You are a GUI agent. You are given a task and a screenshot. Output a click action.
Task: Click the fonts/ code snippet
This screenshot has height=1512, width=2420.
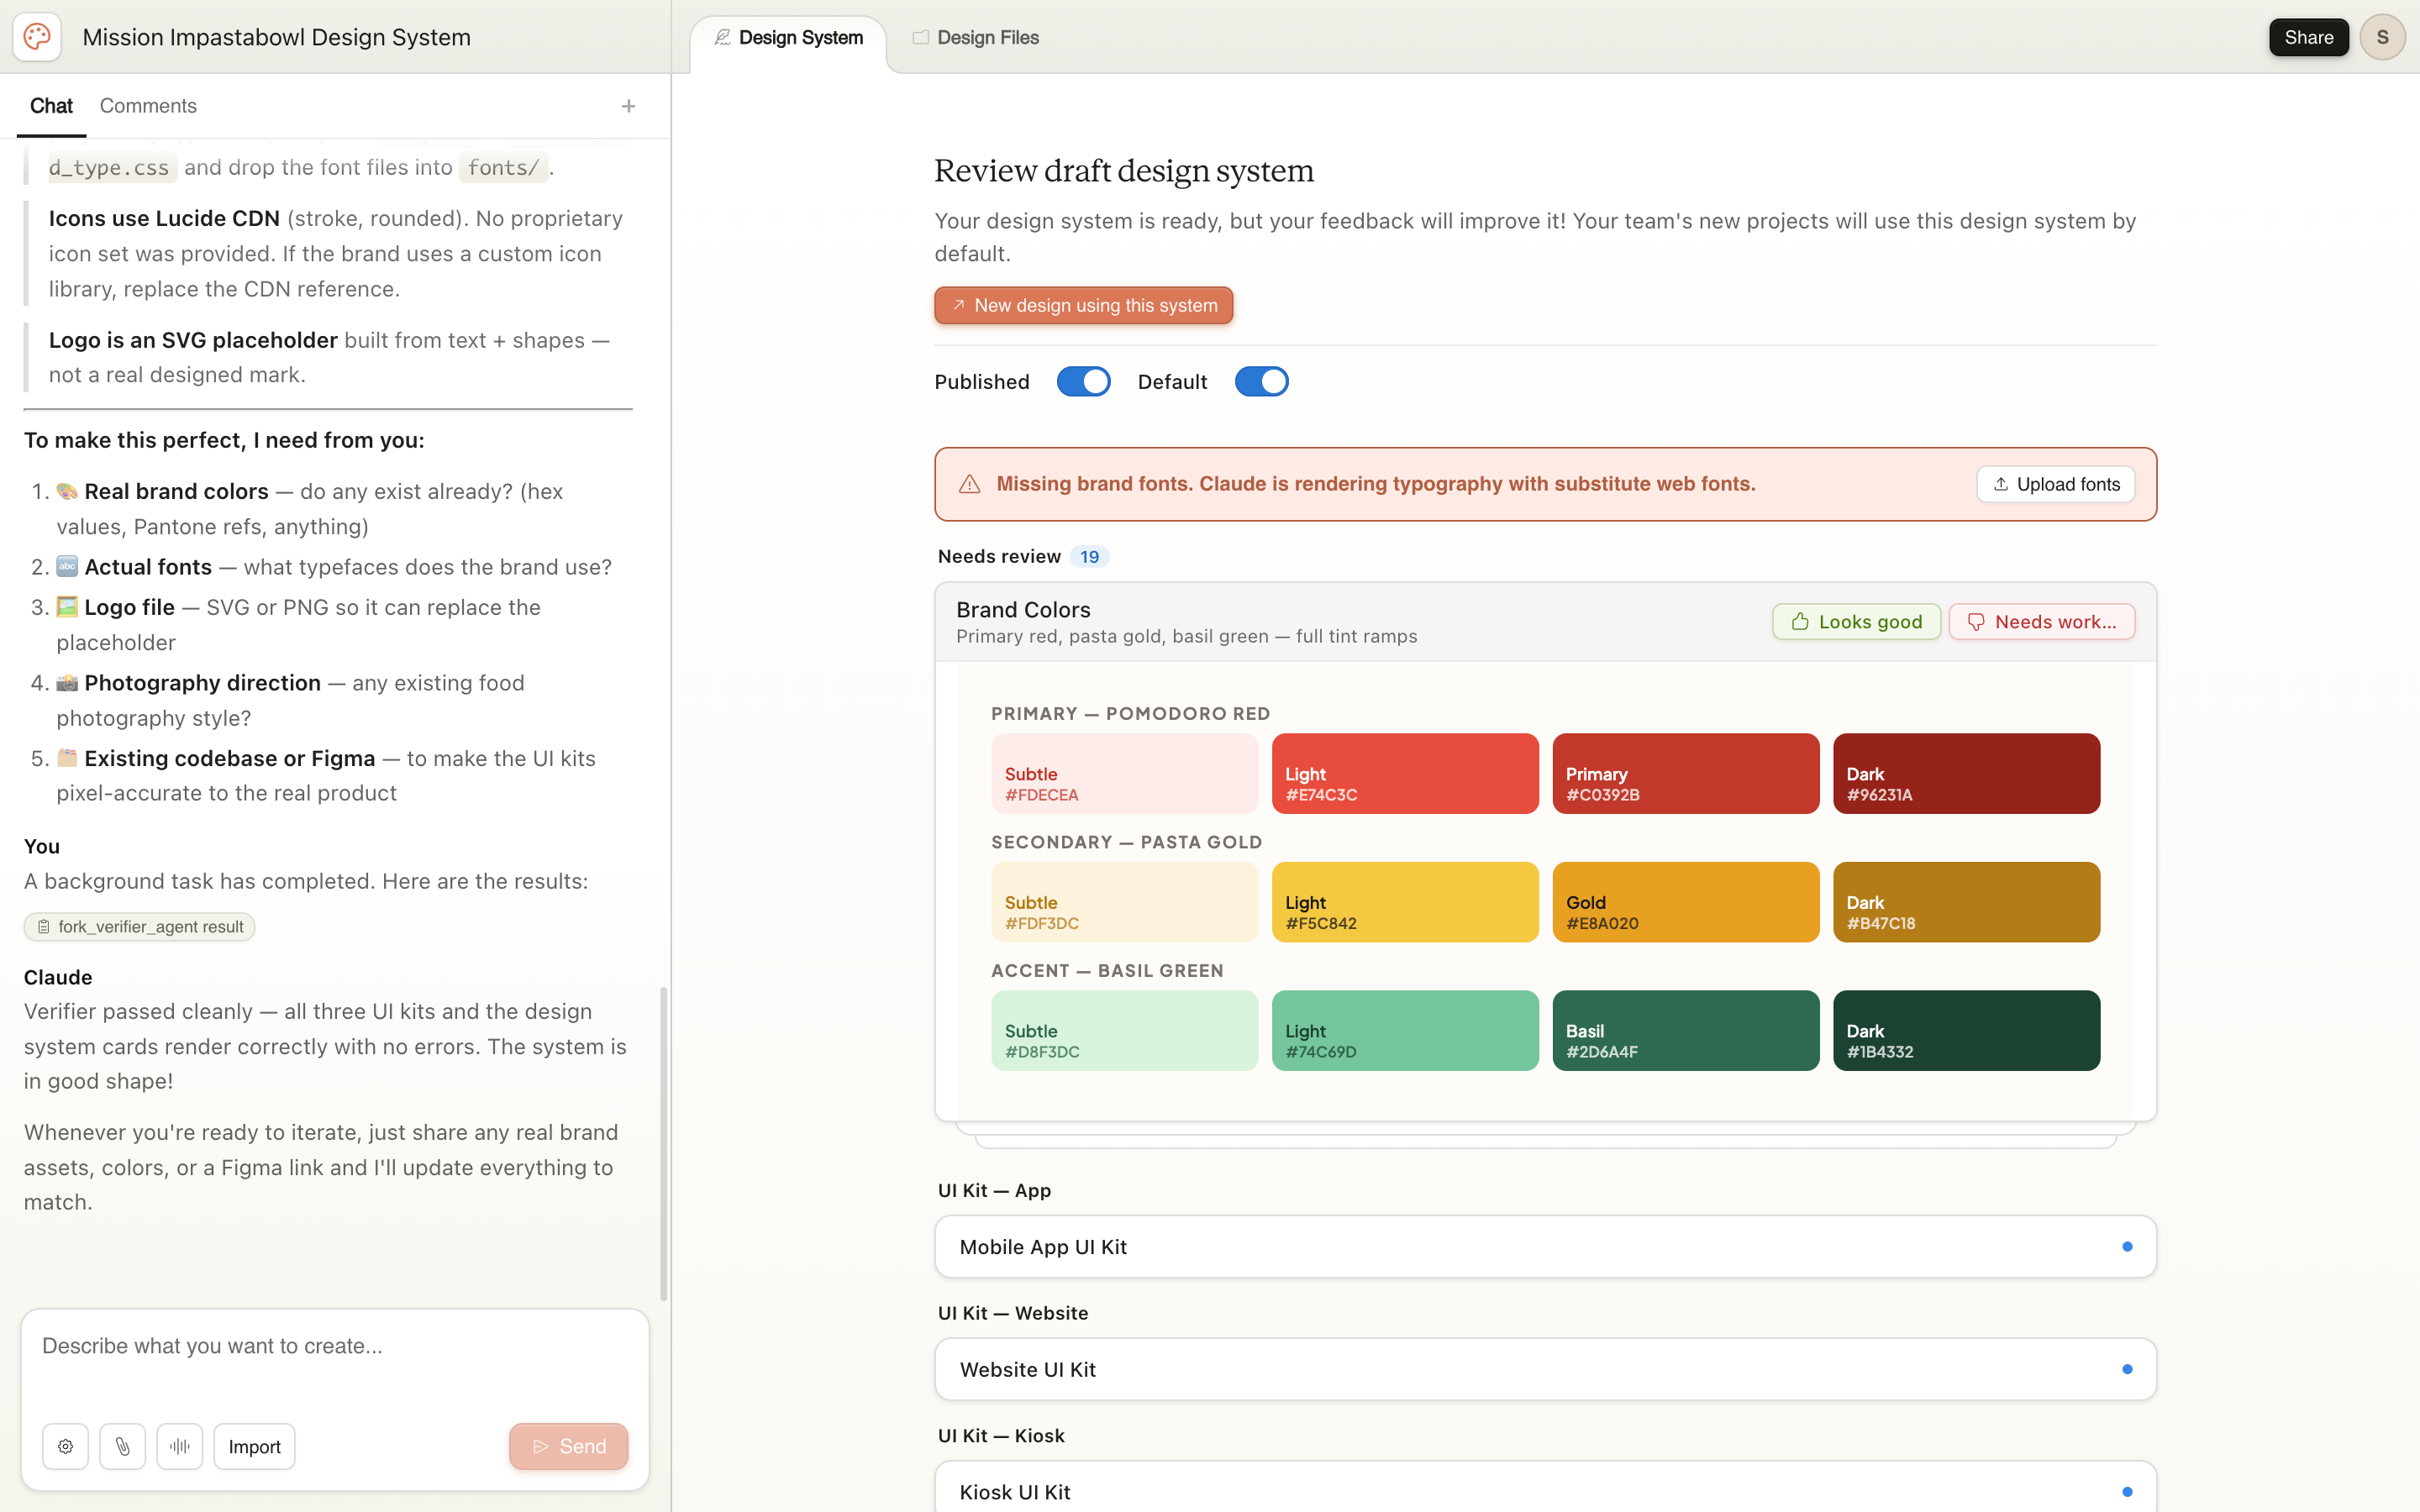[503, 167]
